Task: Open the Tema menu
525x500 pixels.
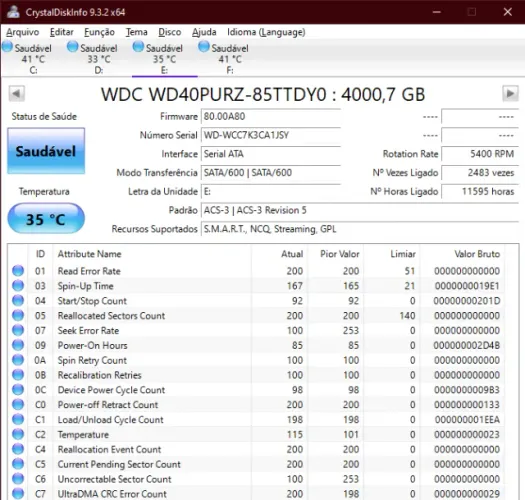Action: pos(137,32)
